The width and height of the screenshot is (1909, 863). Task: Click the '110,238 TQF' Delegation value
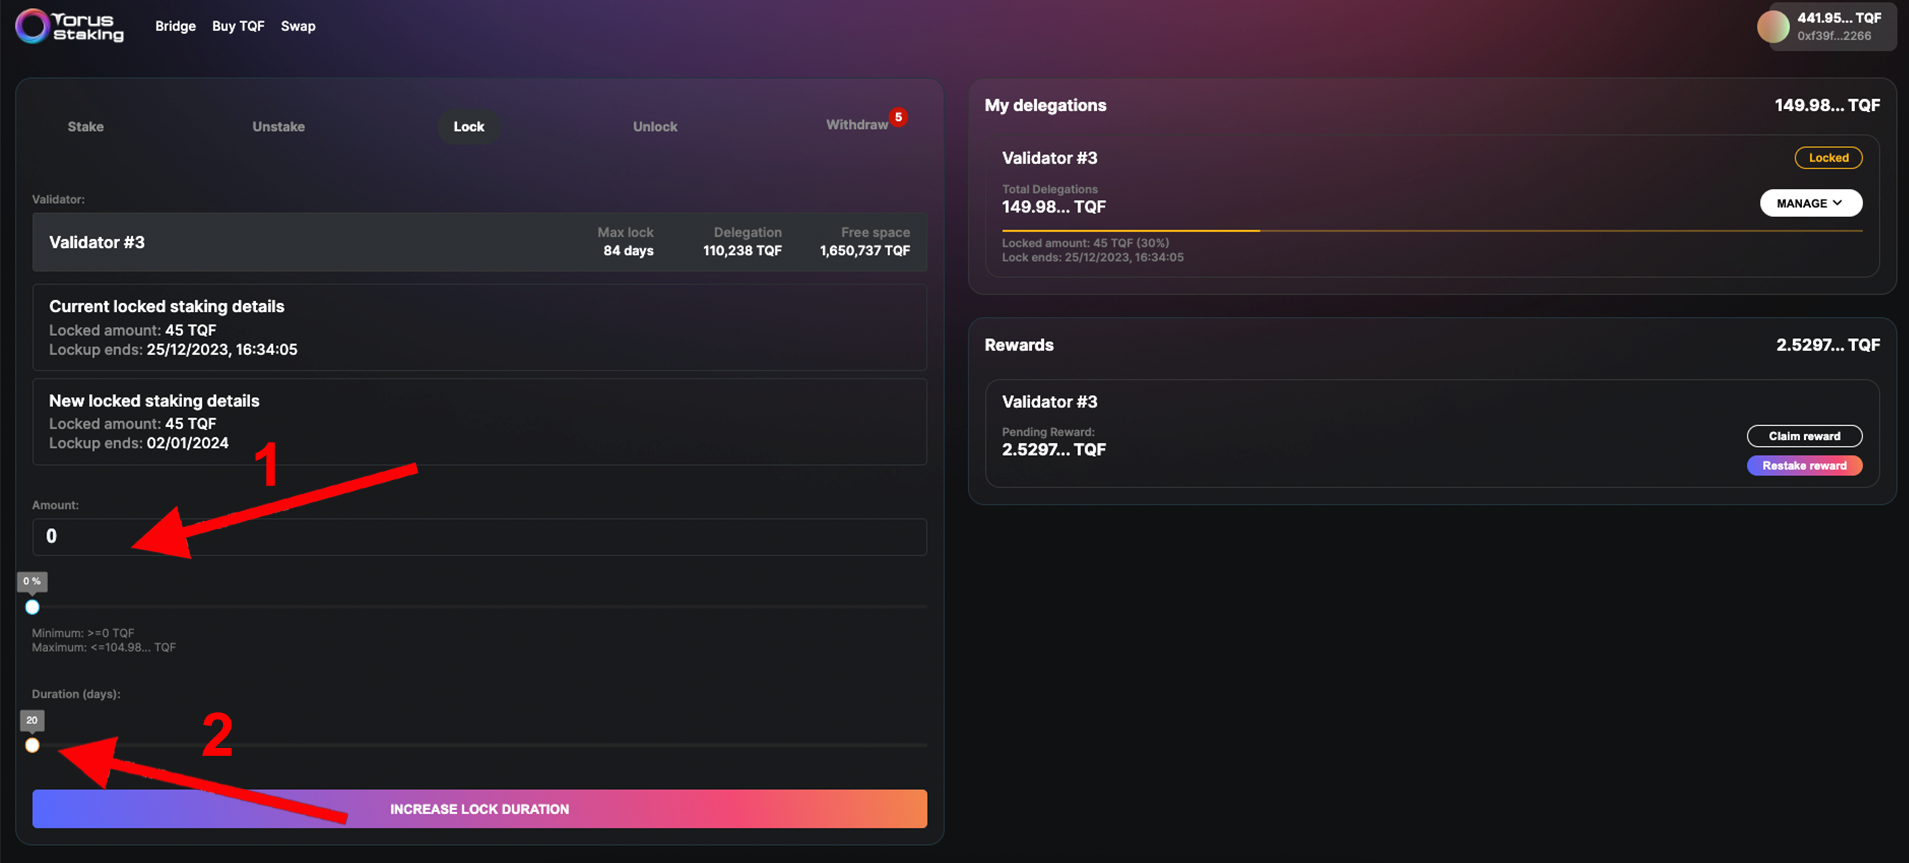click(x=742, y=251)
